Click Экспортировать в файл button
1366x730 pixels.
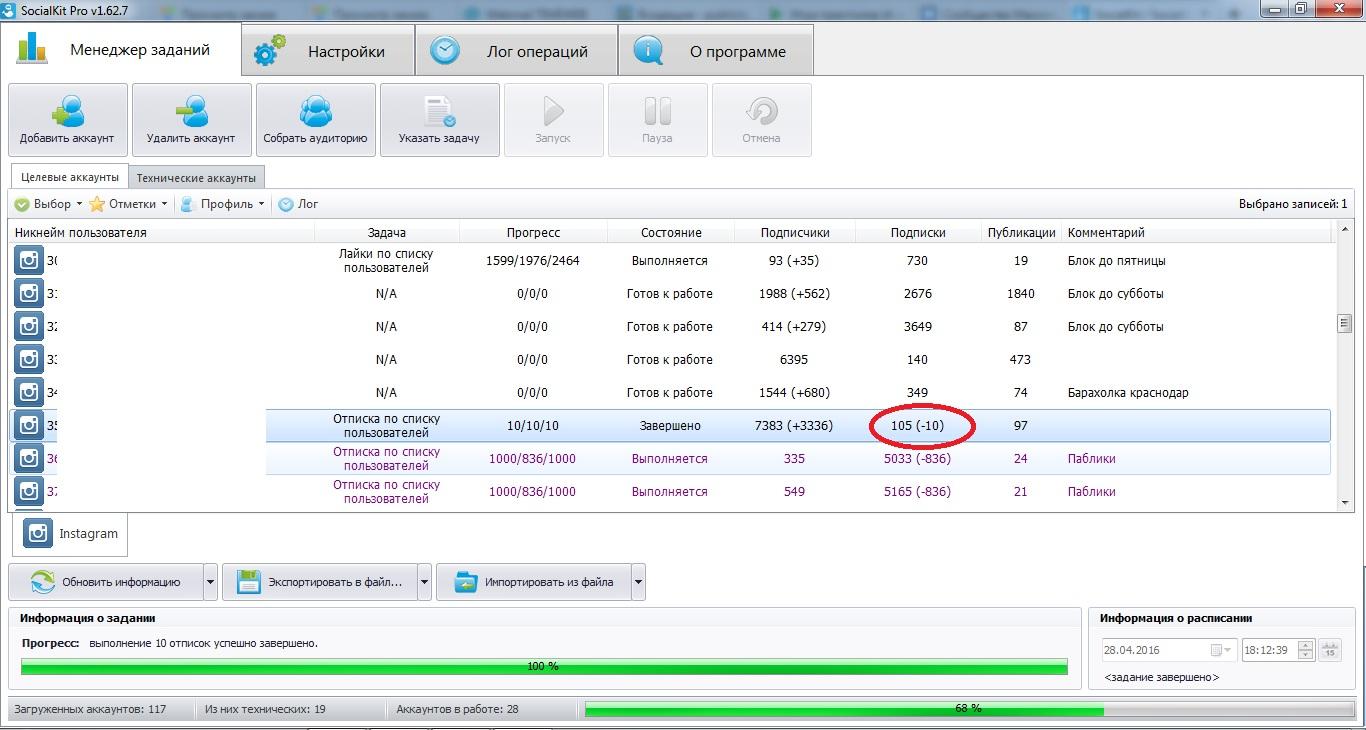(320, 581)
